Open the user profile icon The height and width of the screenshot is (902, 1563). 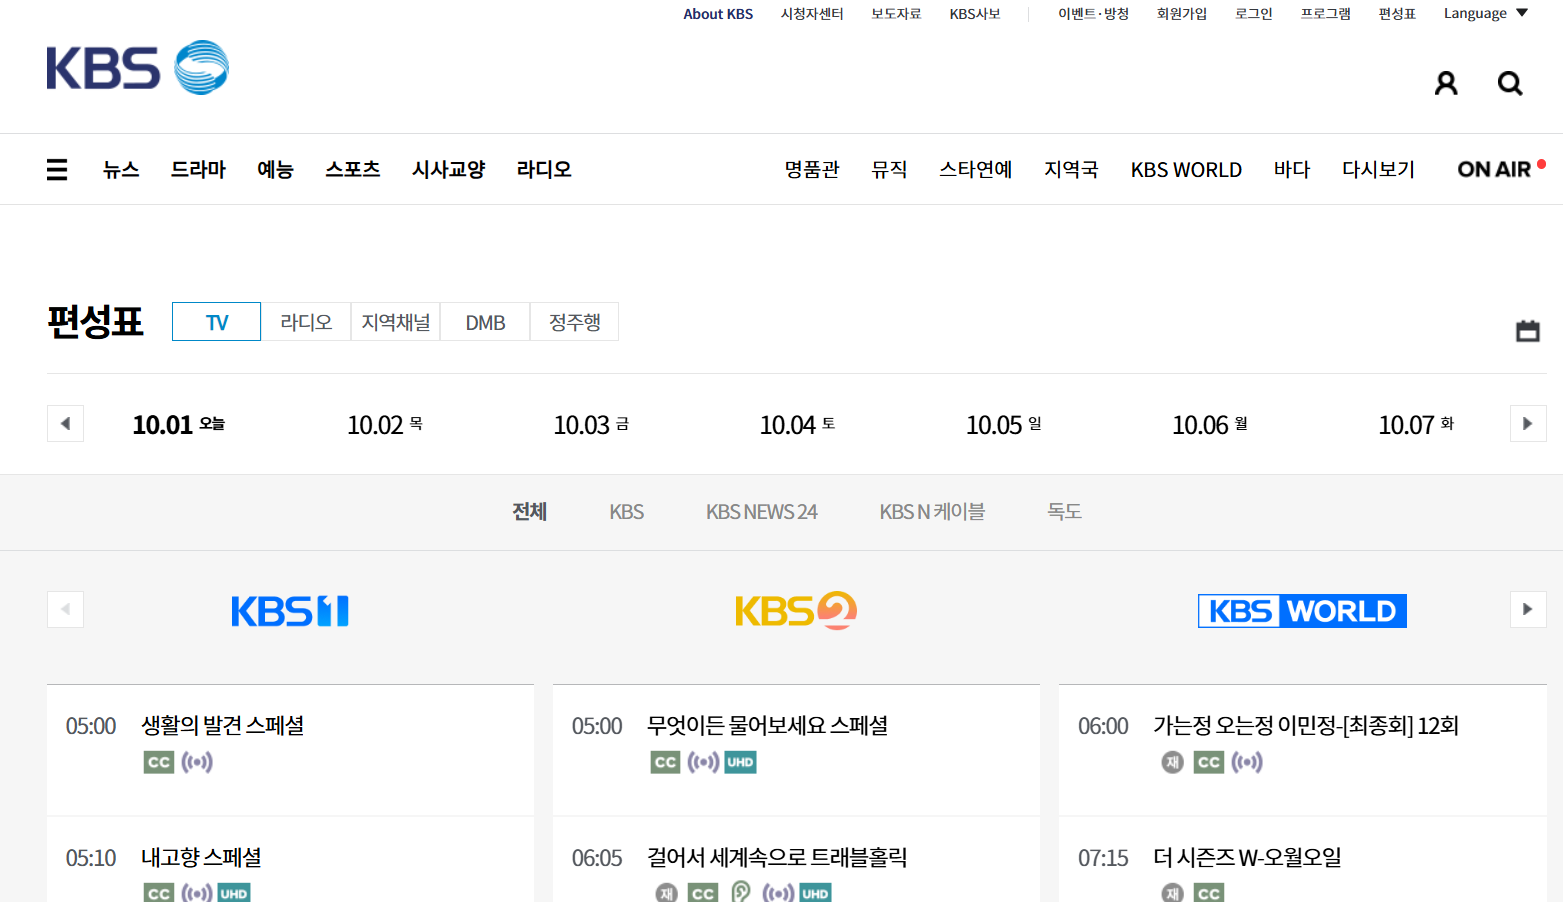(x=1446, y=83)
